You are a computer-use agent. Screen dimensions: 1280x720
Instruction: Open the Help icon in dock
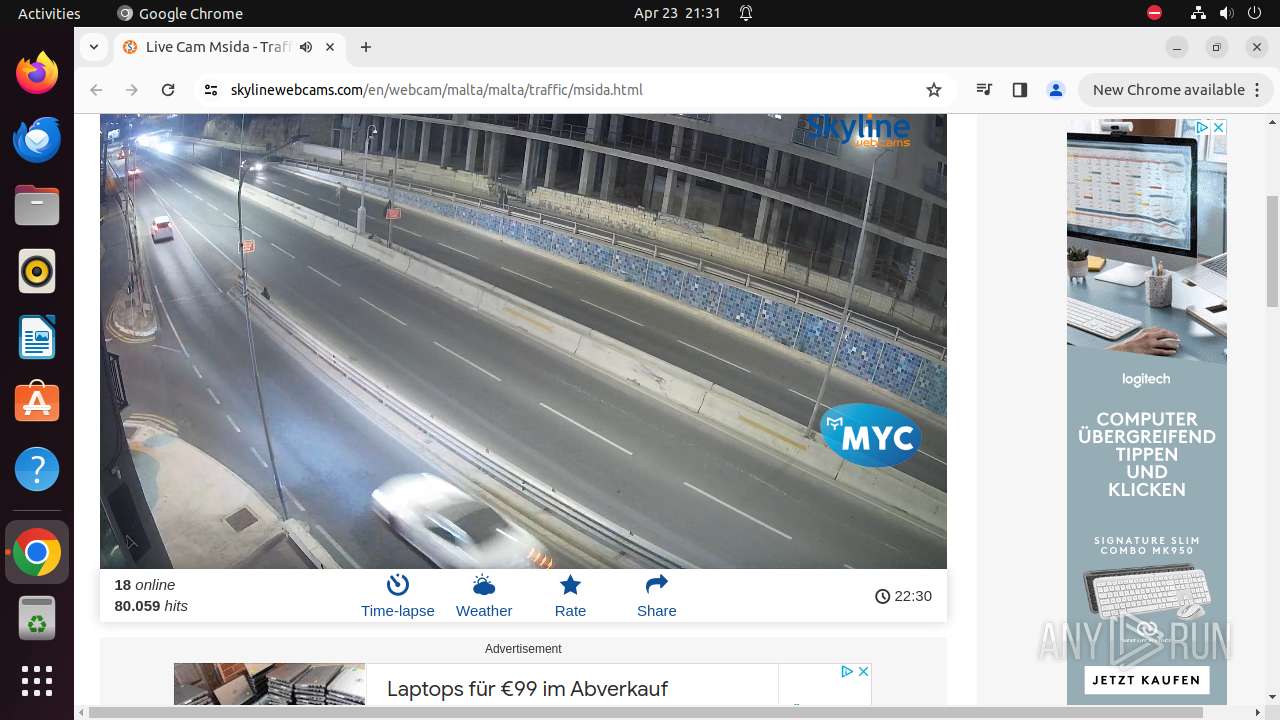(37, 469)
